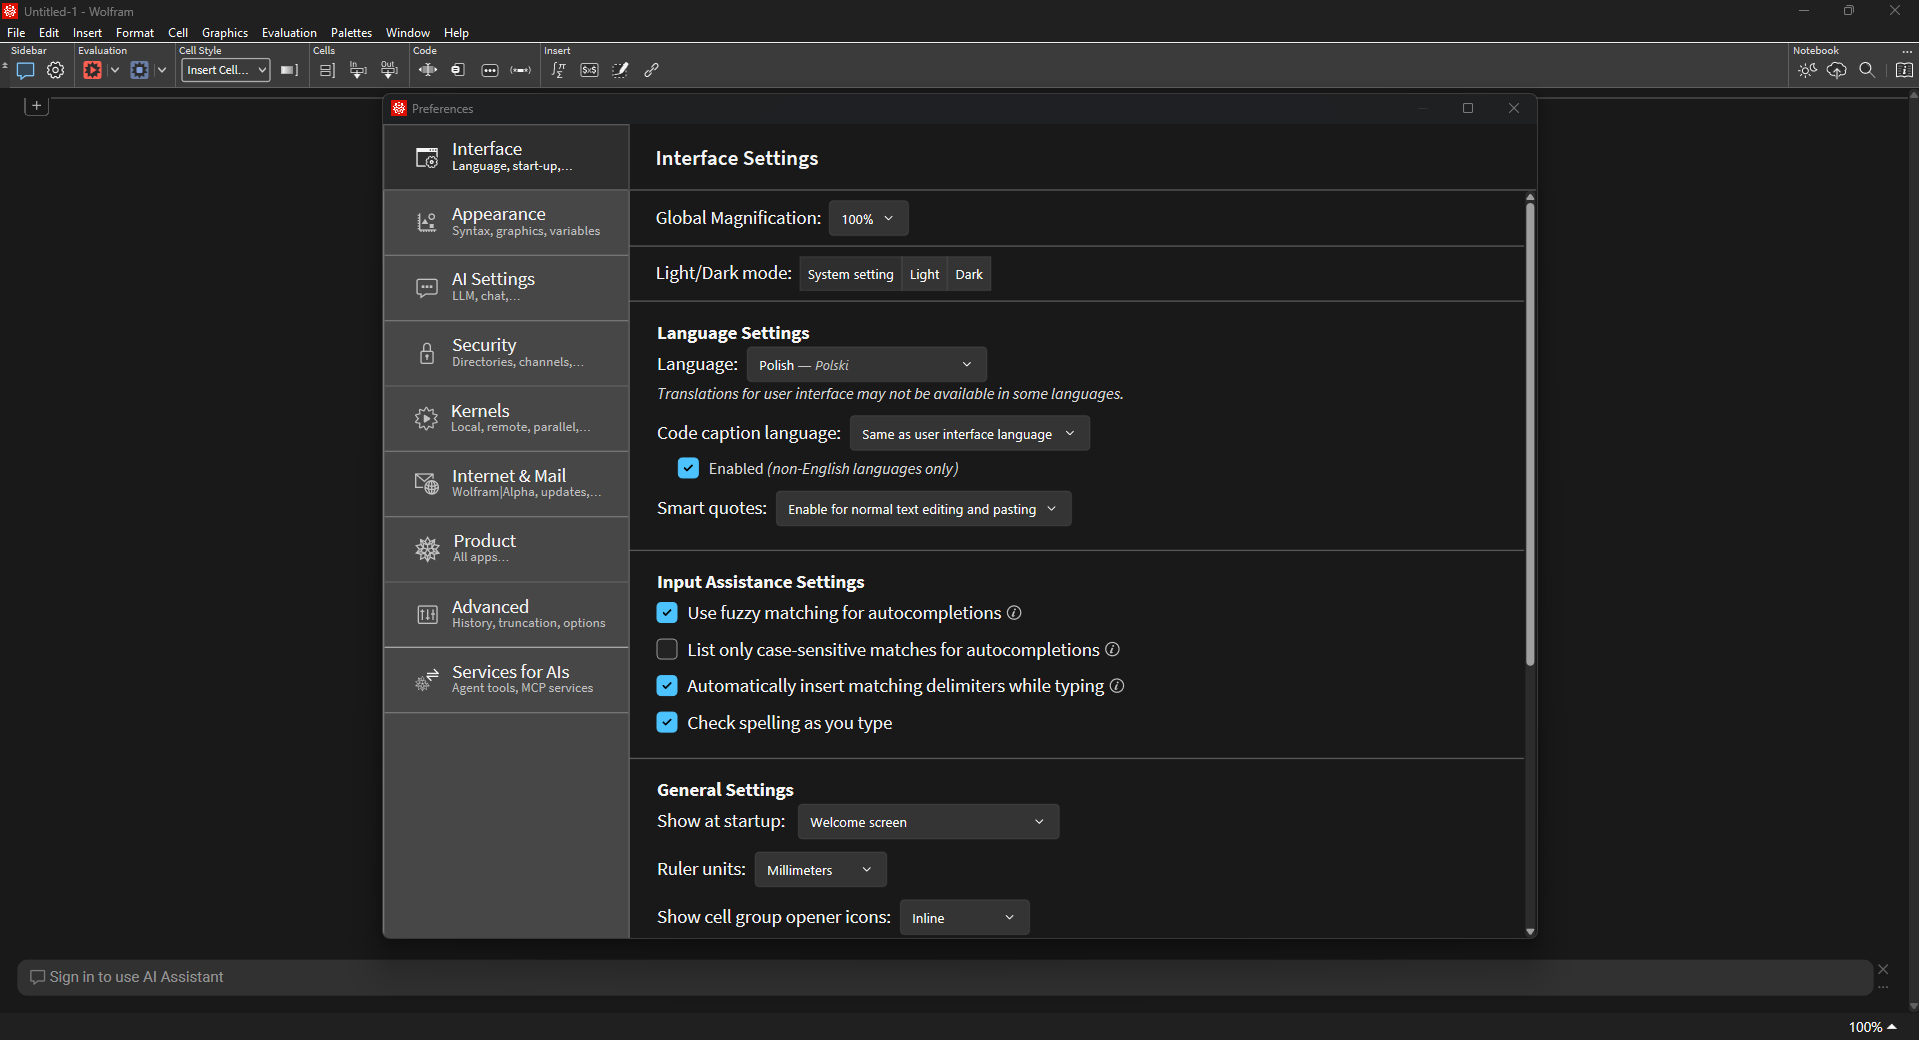Viewport: 1919px width, 1040px height.
Task: Insert an input cell with the In icon
Action: click(358, 70)
